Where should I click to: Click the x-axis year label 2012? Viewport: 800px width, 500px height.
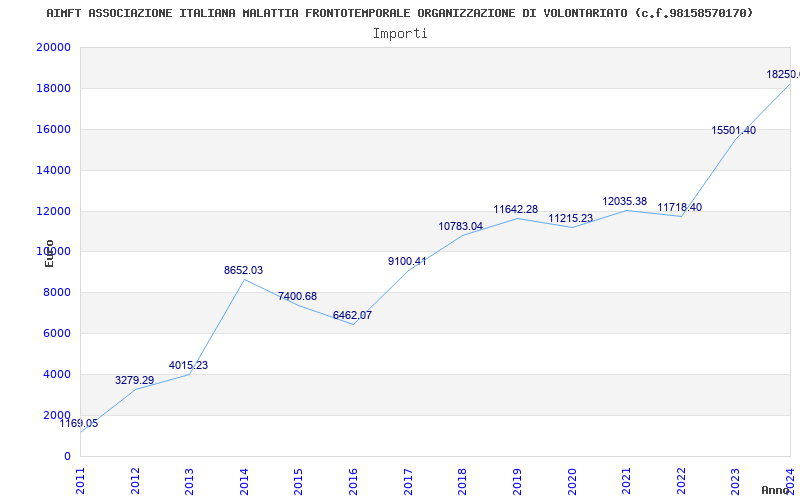point(135,482)
